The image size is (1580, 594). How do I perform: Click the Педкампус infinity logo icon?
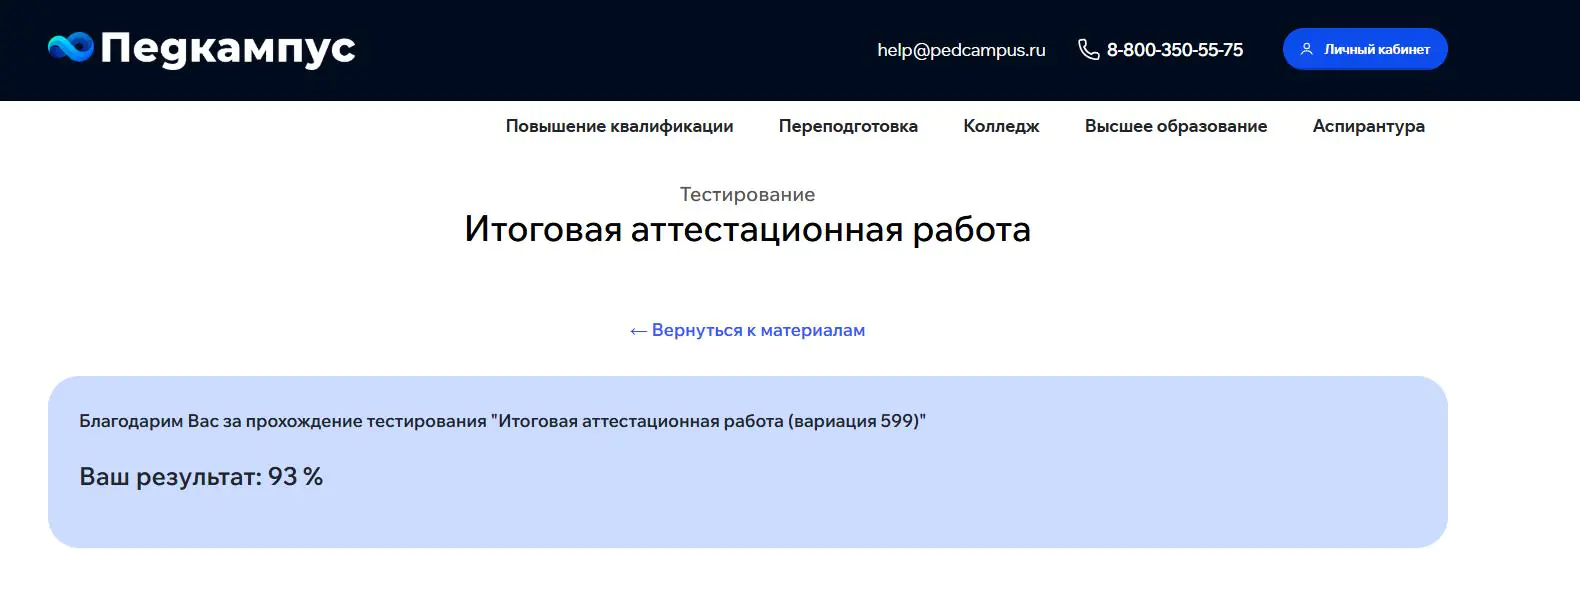[71, 47]
